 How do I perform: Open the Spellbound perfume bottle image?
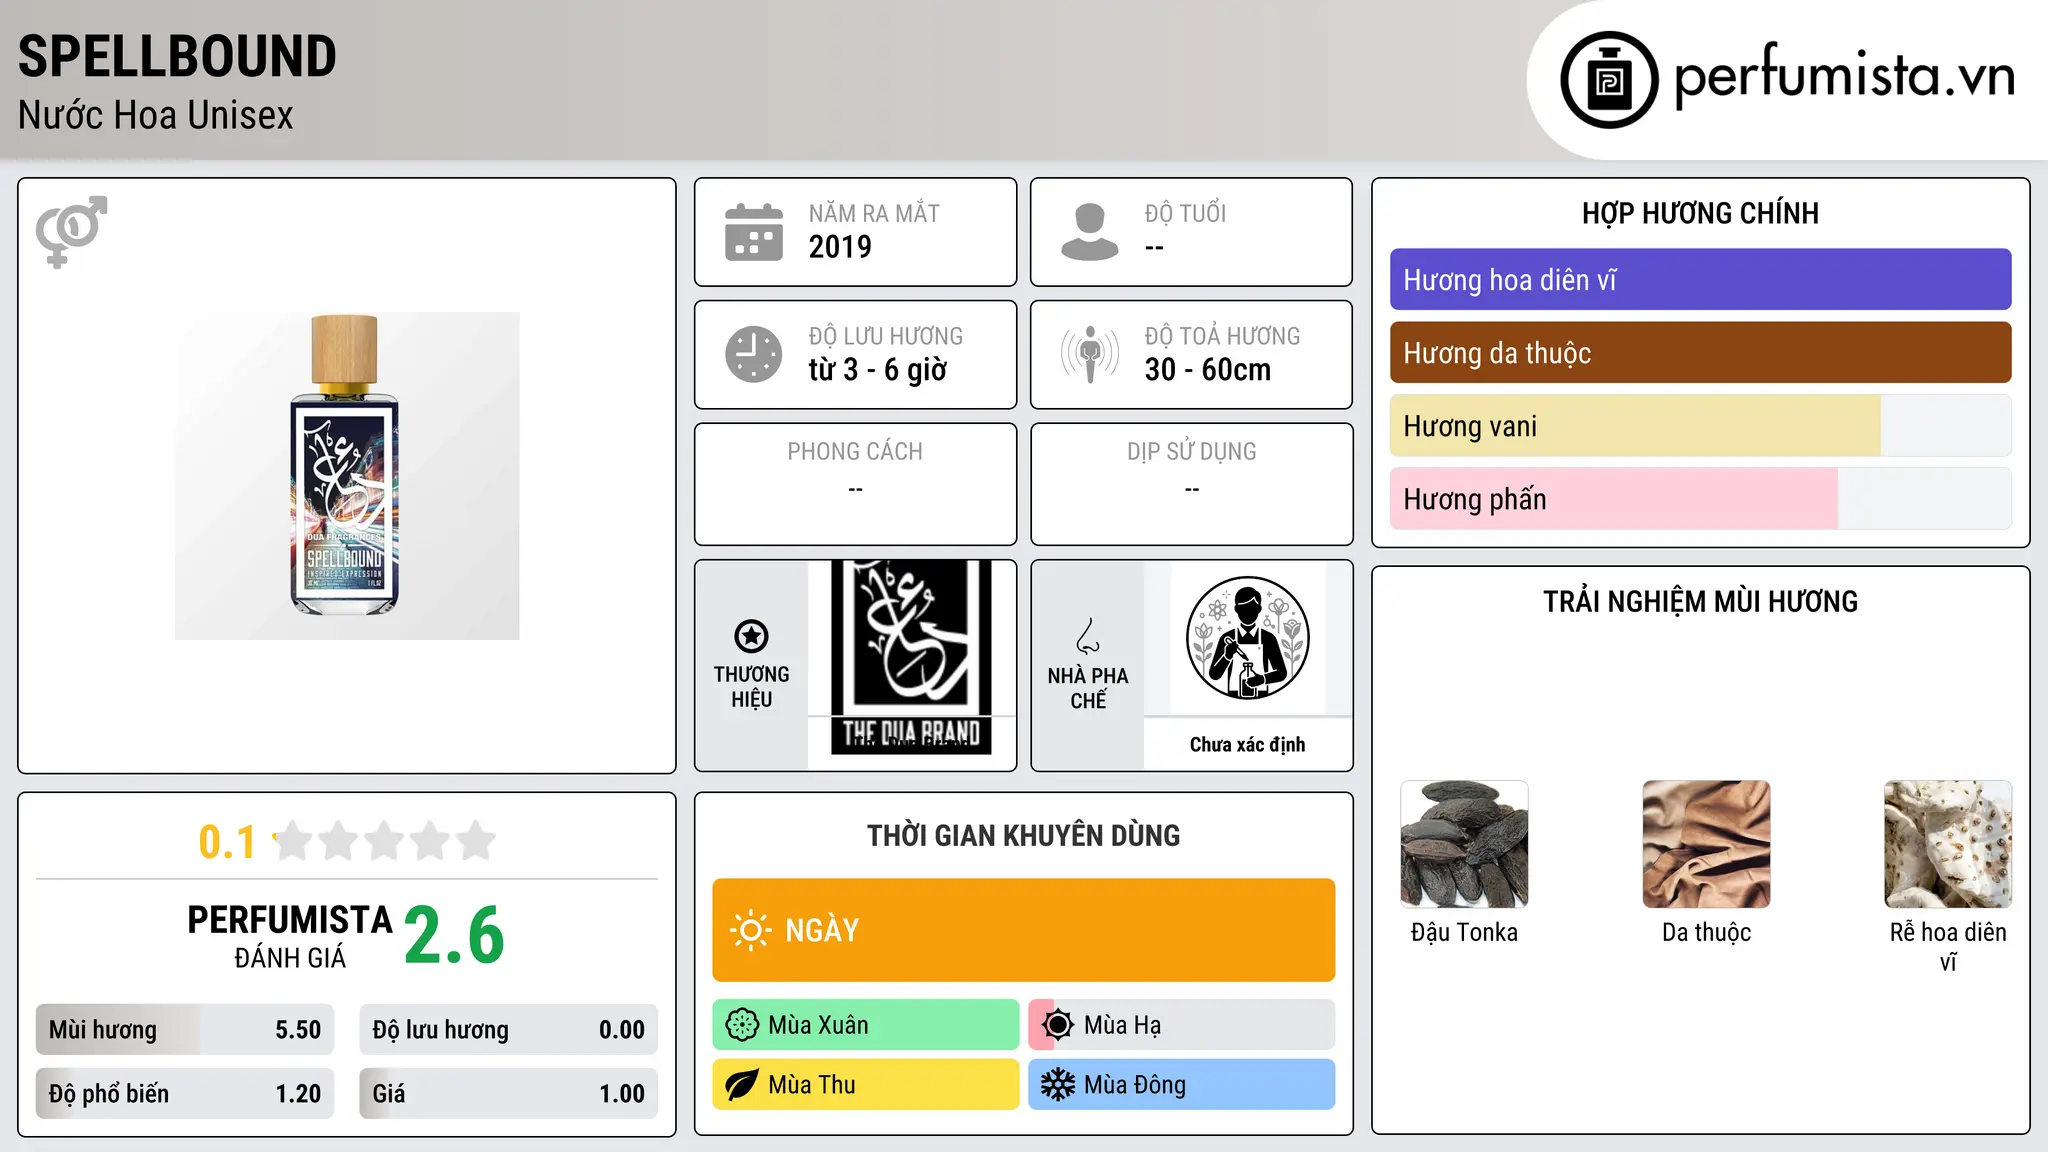(347, 476)
